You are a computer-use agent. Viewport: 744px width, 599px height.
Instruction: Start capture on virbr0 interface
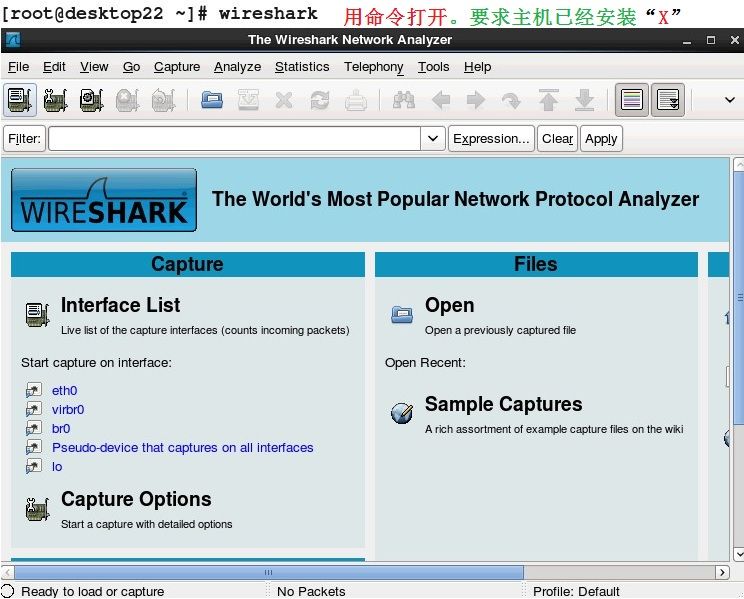tap(68, 410)
